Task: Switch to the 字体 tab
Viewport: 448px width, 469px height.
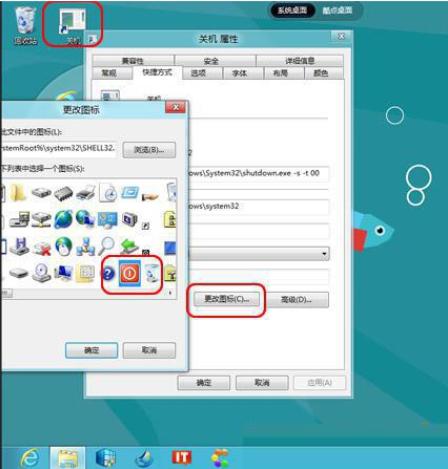Action: click(x=243, y=73)
